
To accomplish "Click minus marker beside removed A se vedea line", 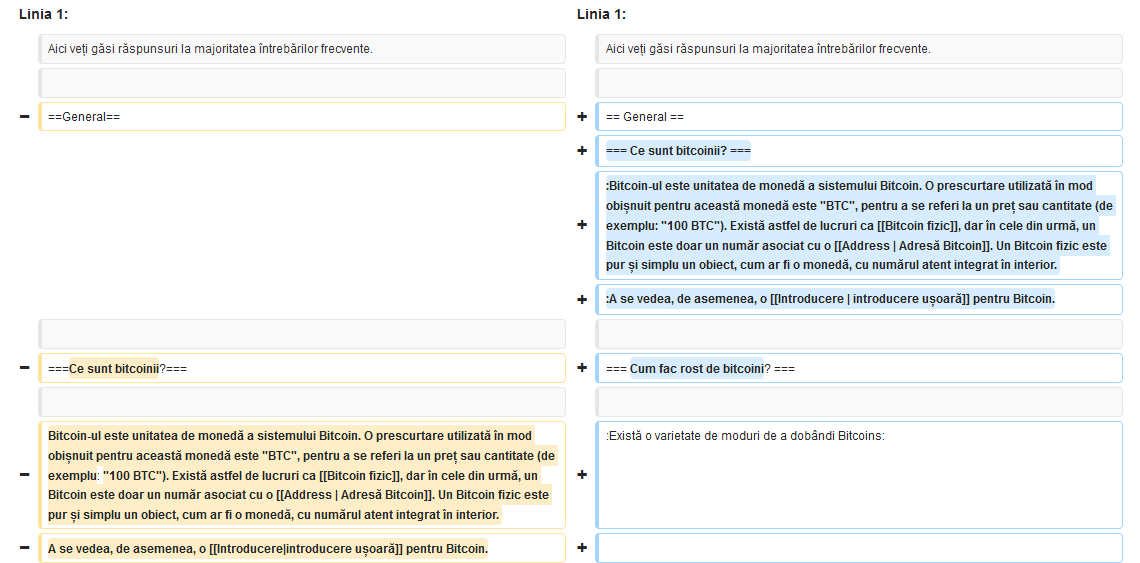I will pyautogui.click(x=25, y=548).
